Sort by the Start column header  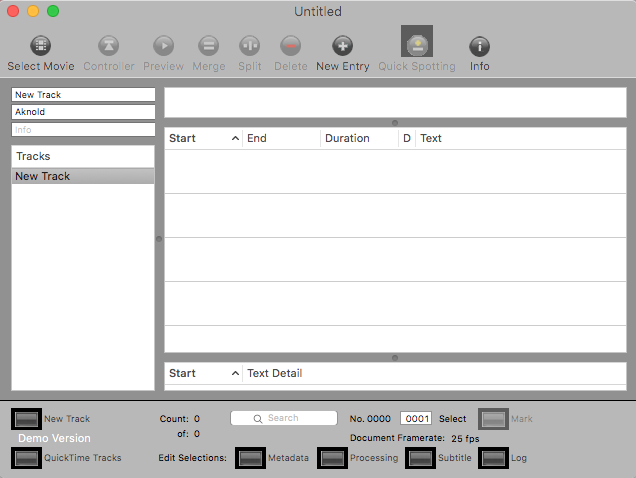coord(203,138)
